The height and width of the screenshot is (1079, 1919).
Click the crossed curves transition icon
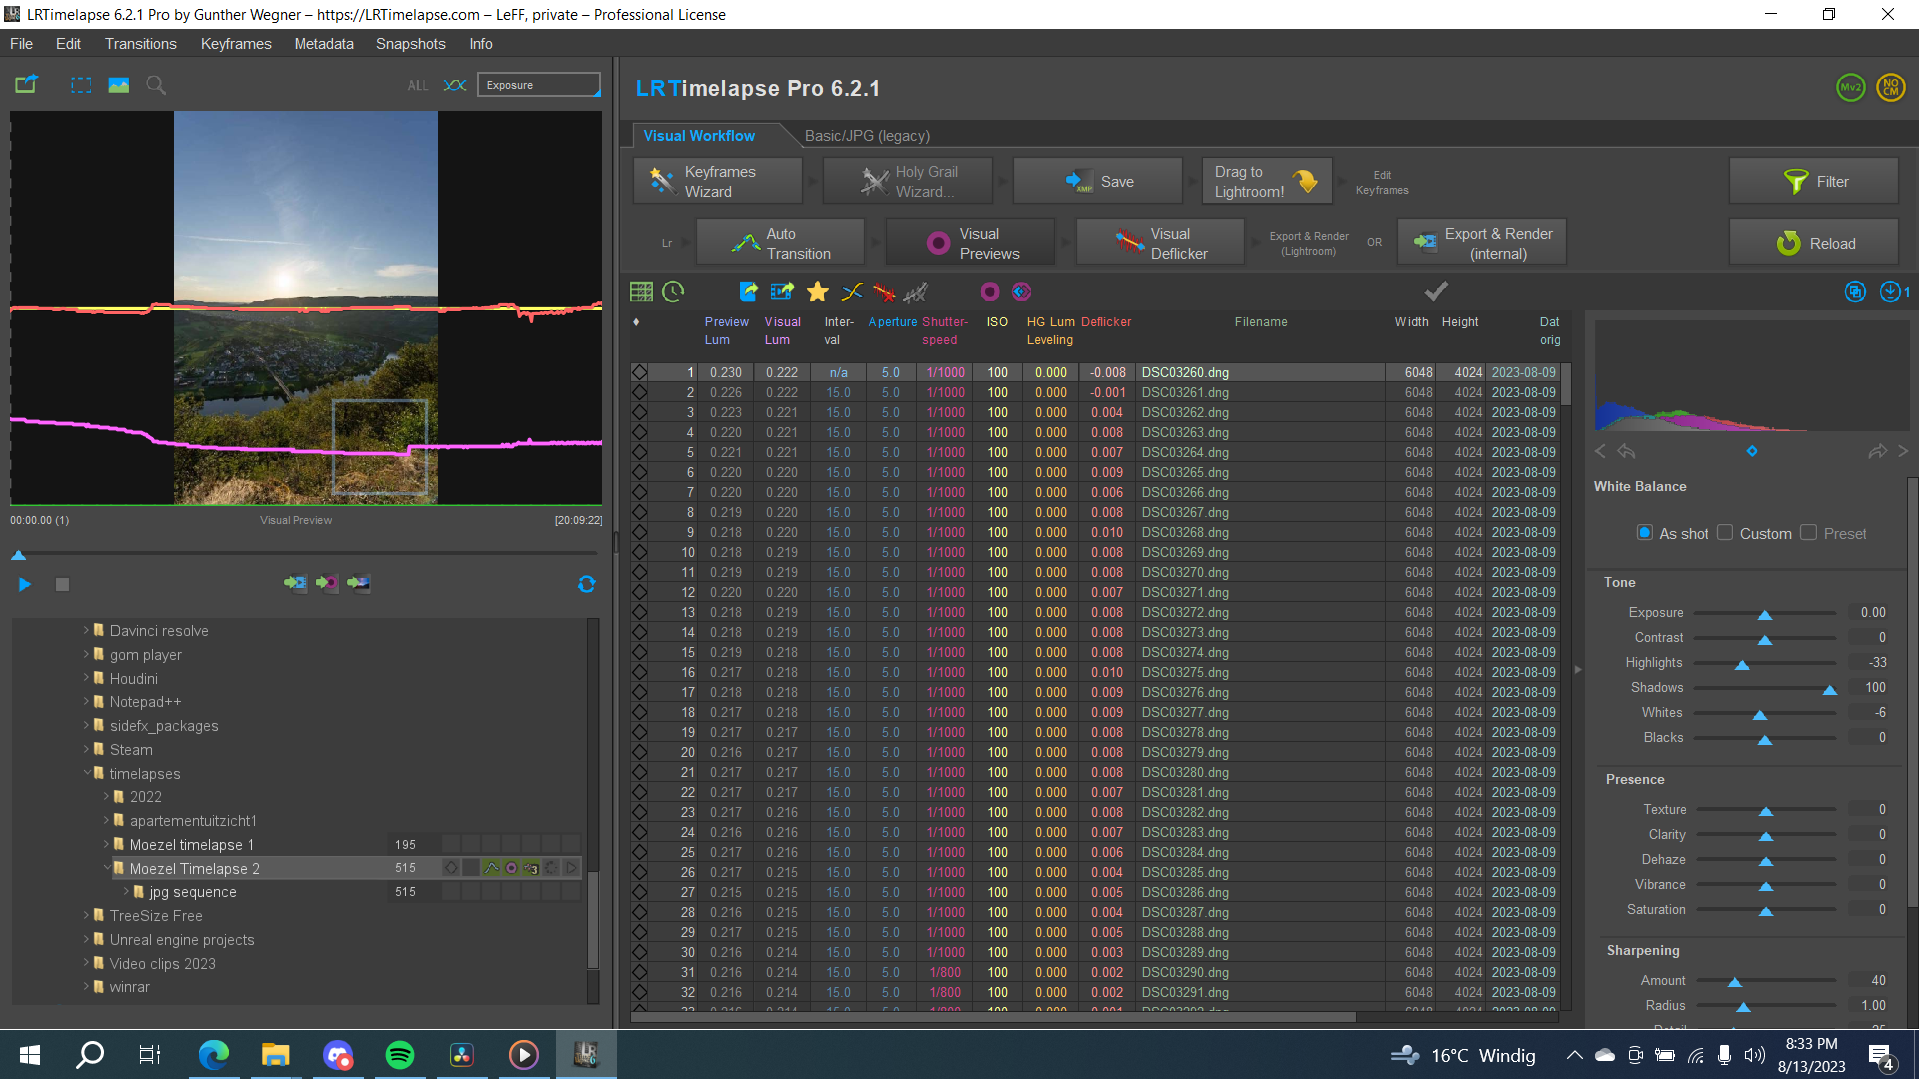tap(852, 292)
